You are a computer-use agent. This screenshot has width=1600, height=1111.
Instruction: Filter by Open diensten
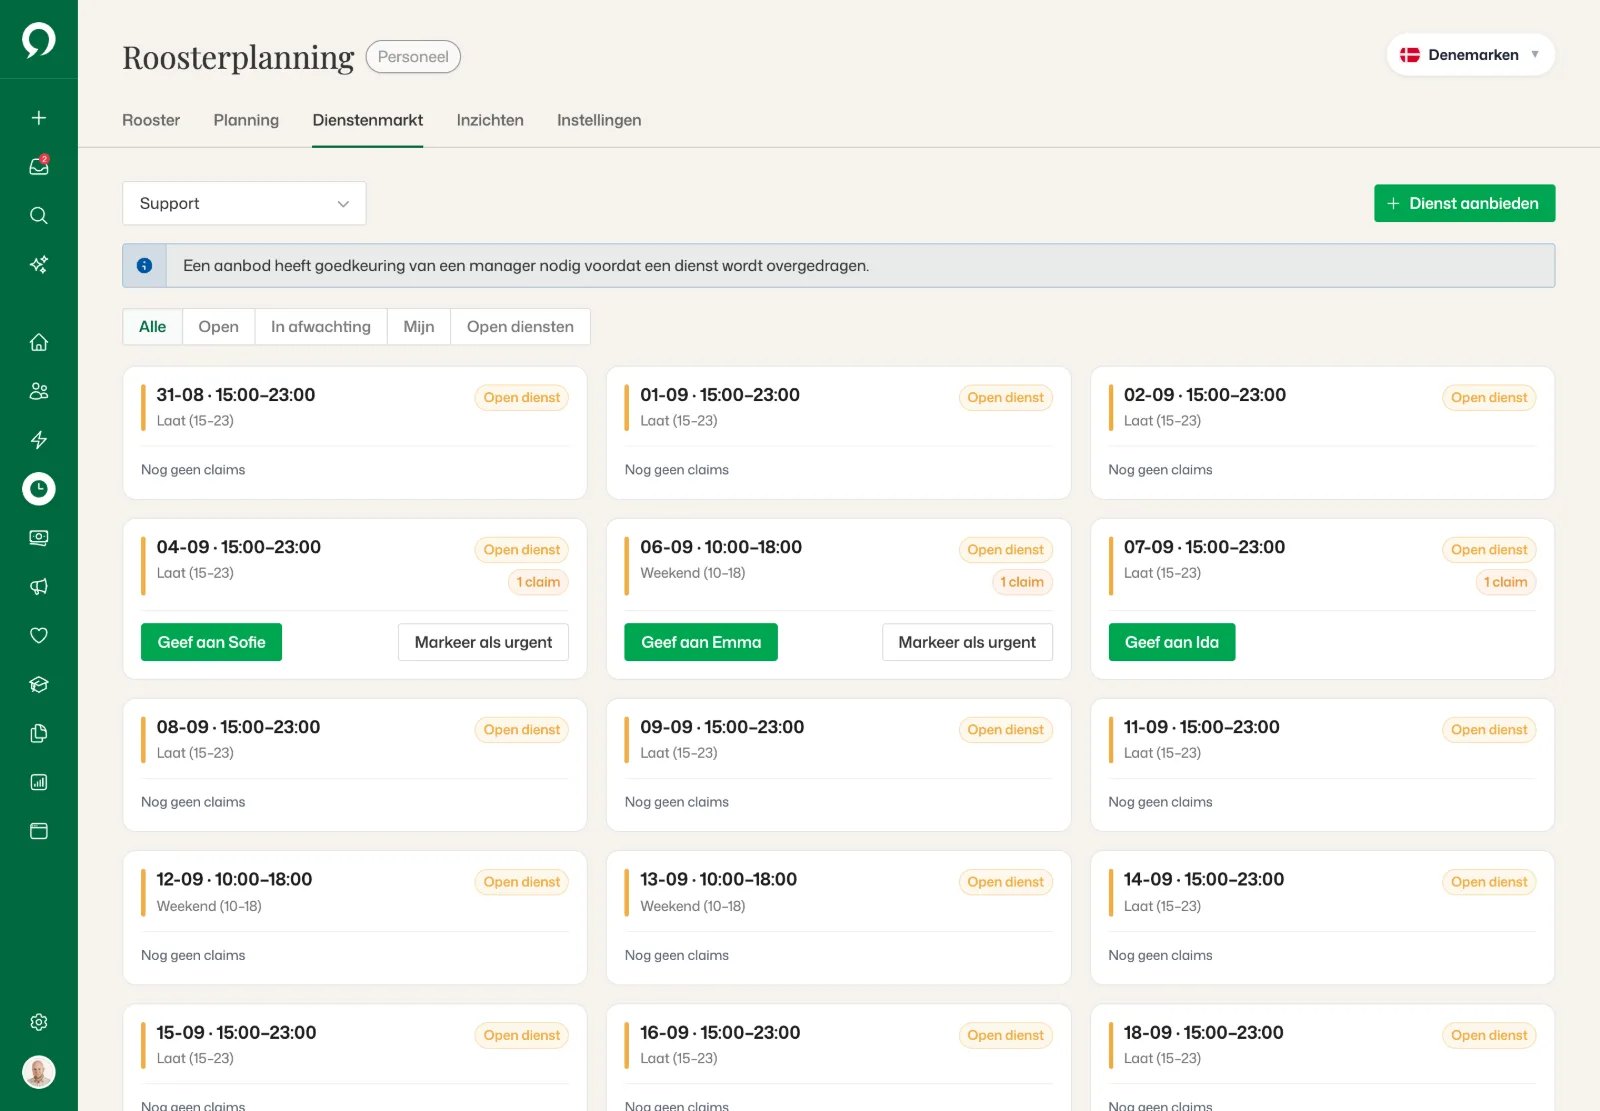(x=520, y=327)
